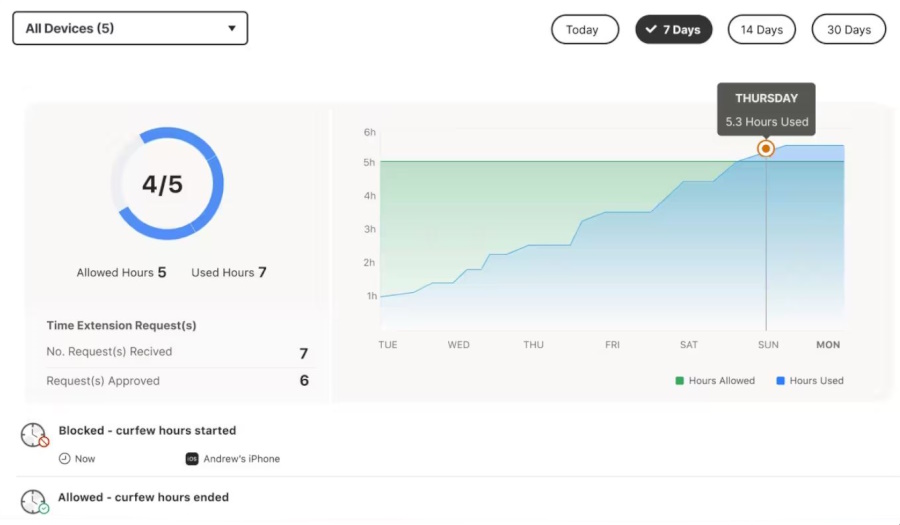Click the SAT axis label
900x525 pixels.
tap(689, 345)
